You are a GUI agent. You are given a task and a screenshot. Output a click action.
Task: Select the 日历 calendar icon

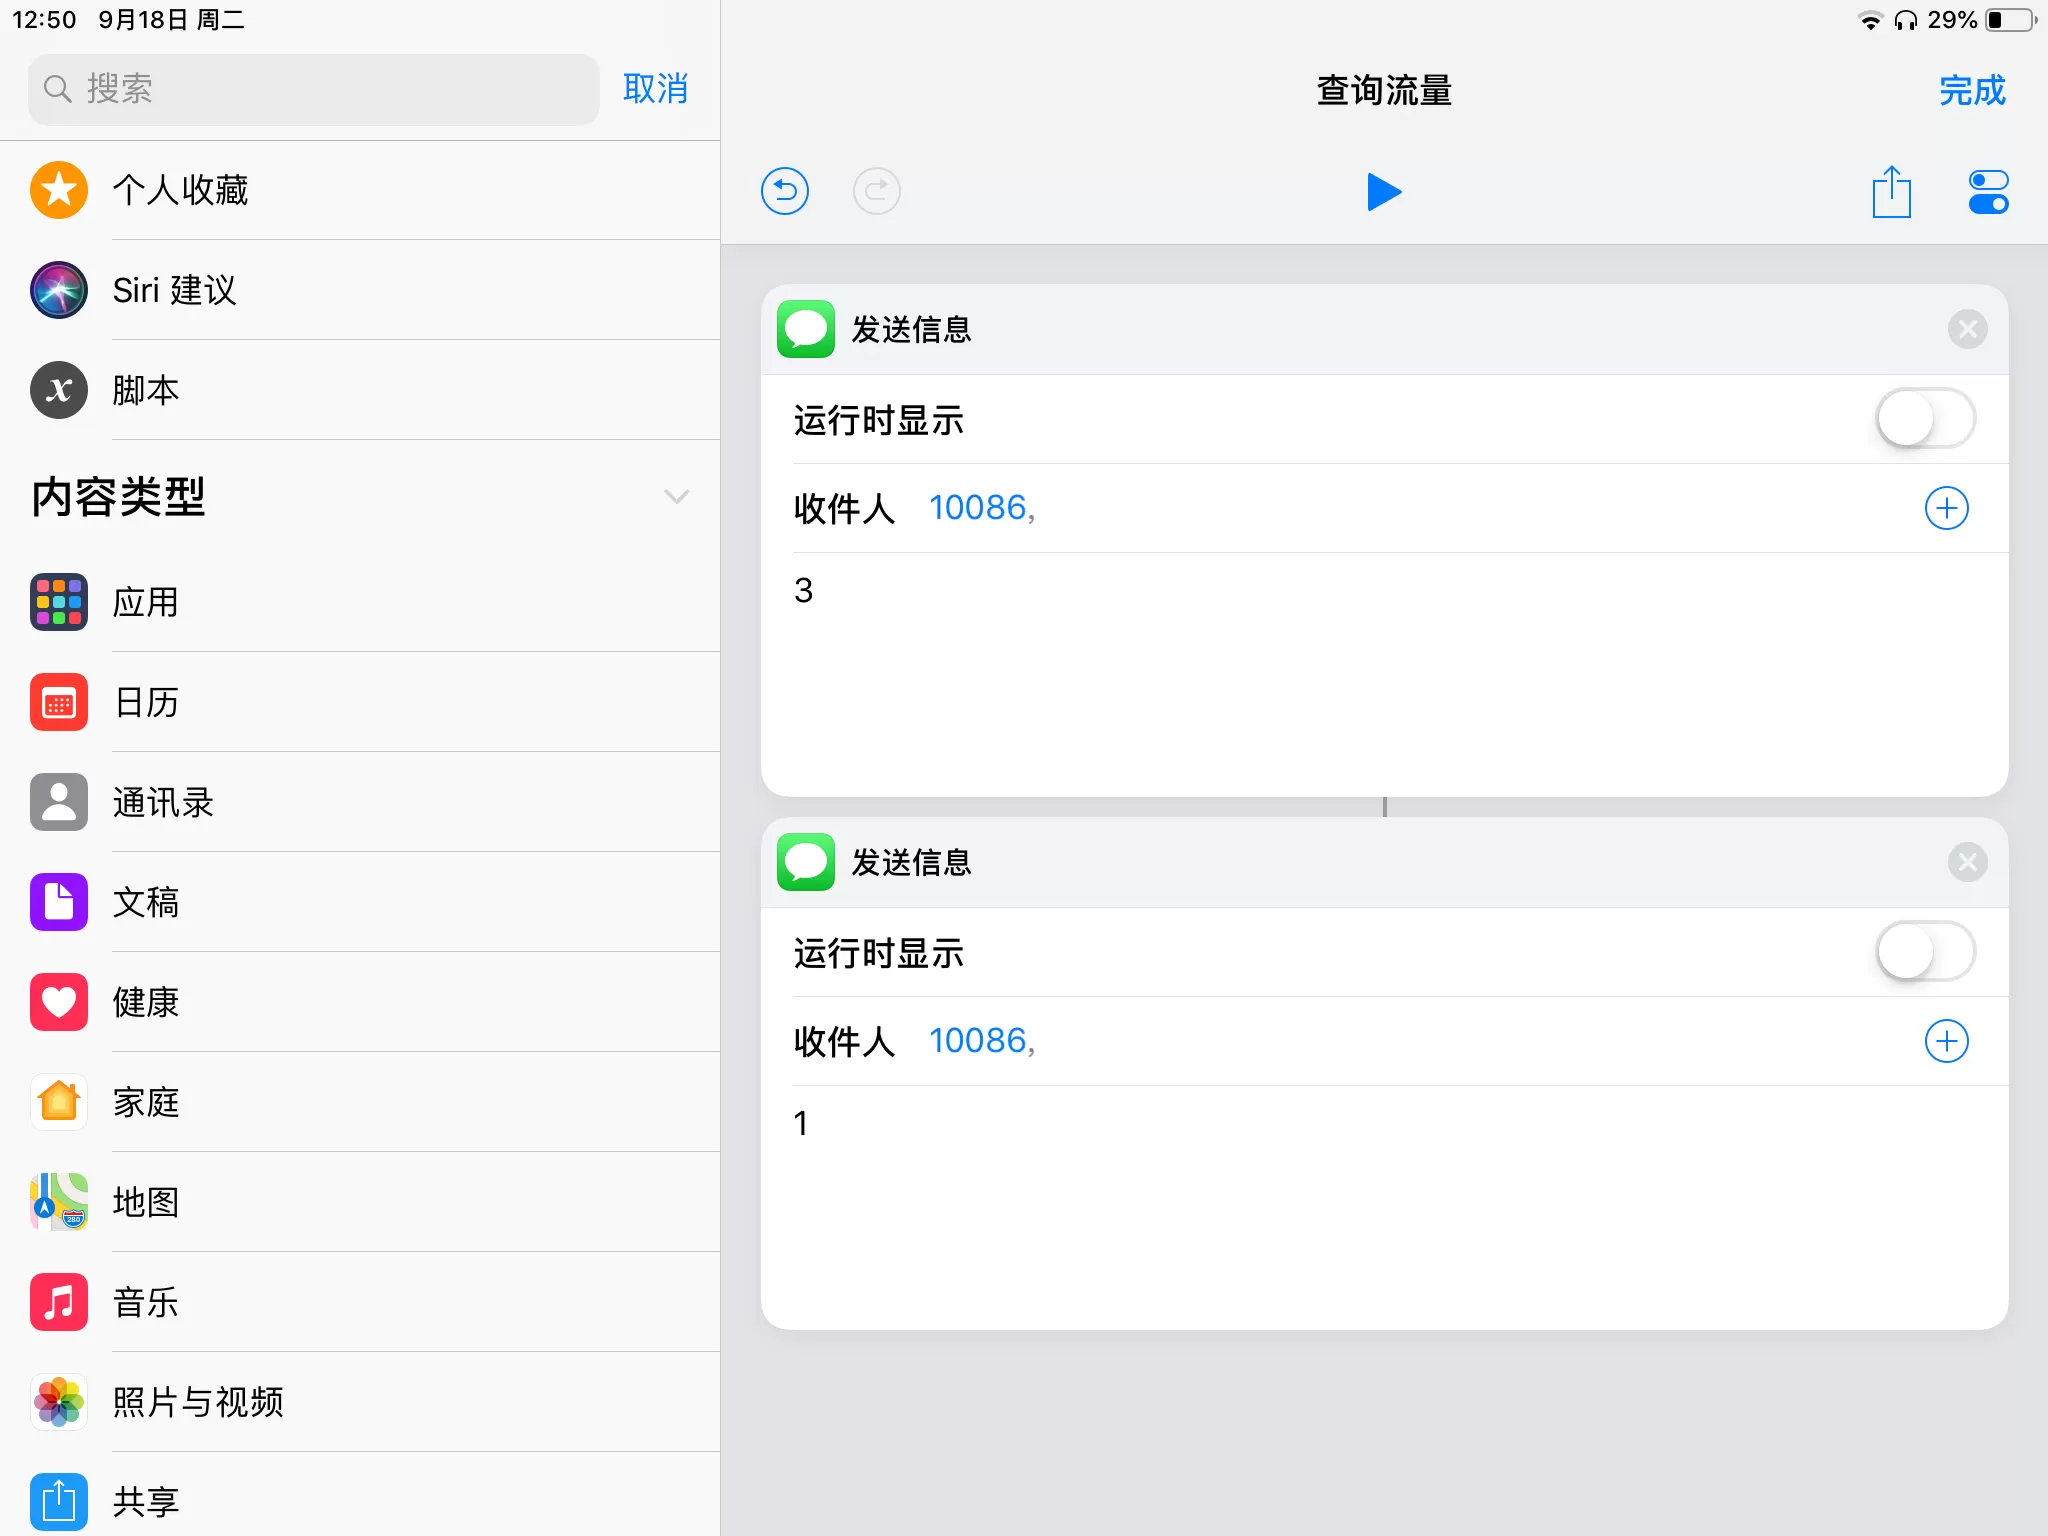[59, 702]
